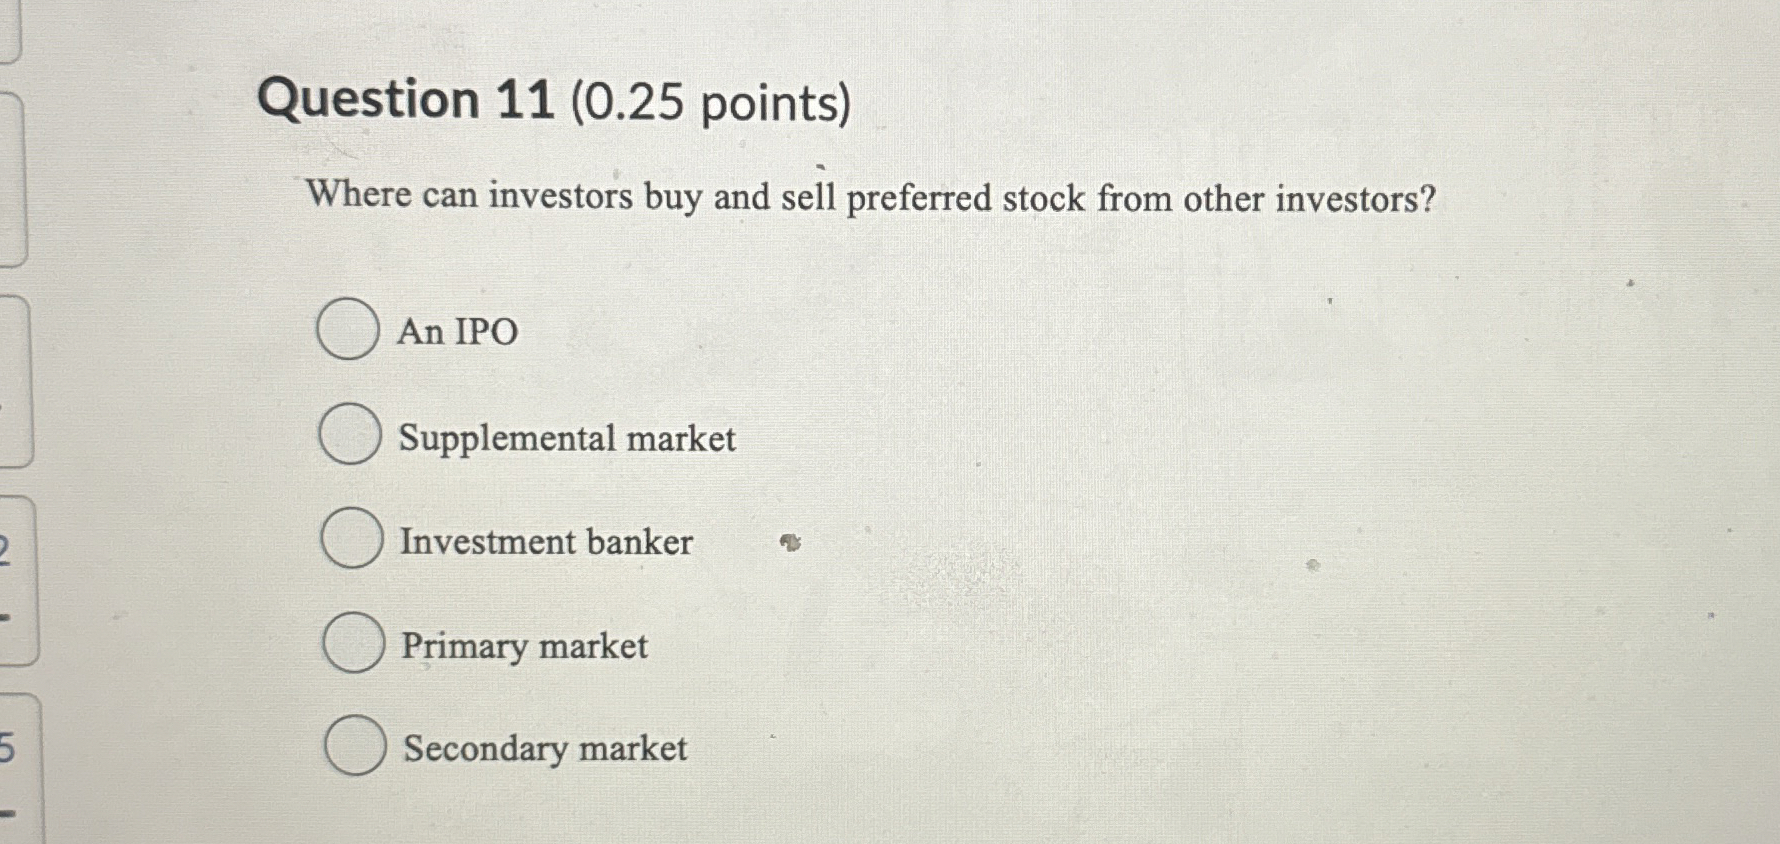
Task: Click the "Supplemental market" answer text
Action: [x=566, y=438]
